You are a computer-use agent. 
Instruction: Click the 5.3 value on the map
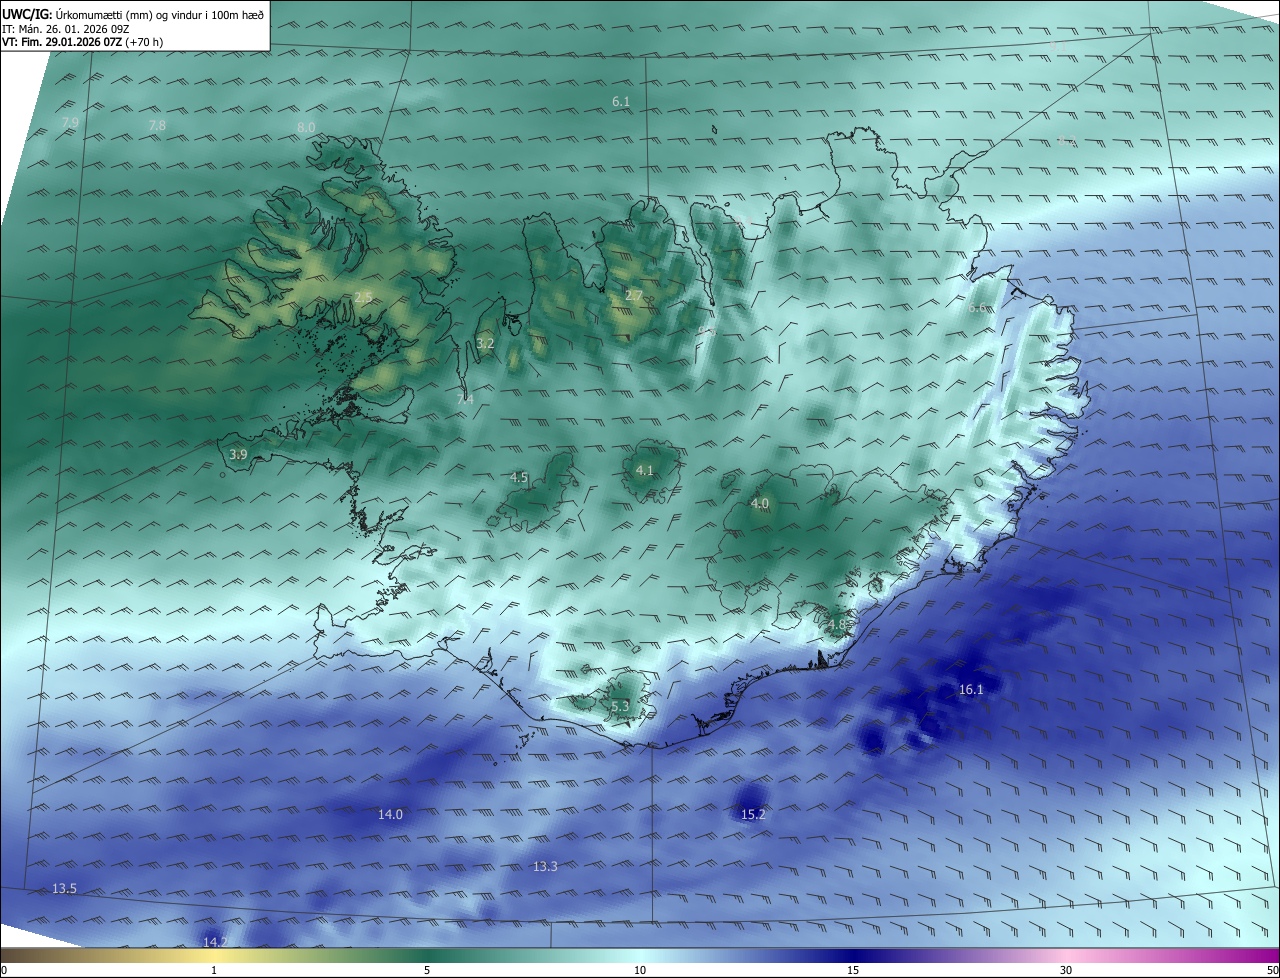click(x=620, y=706)
